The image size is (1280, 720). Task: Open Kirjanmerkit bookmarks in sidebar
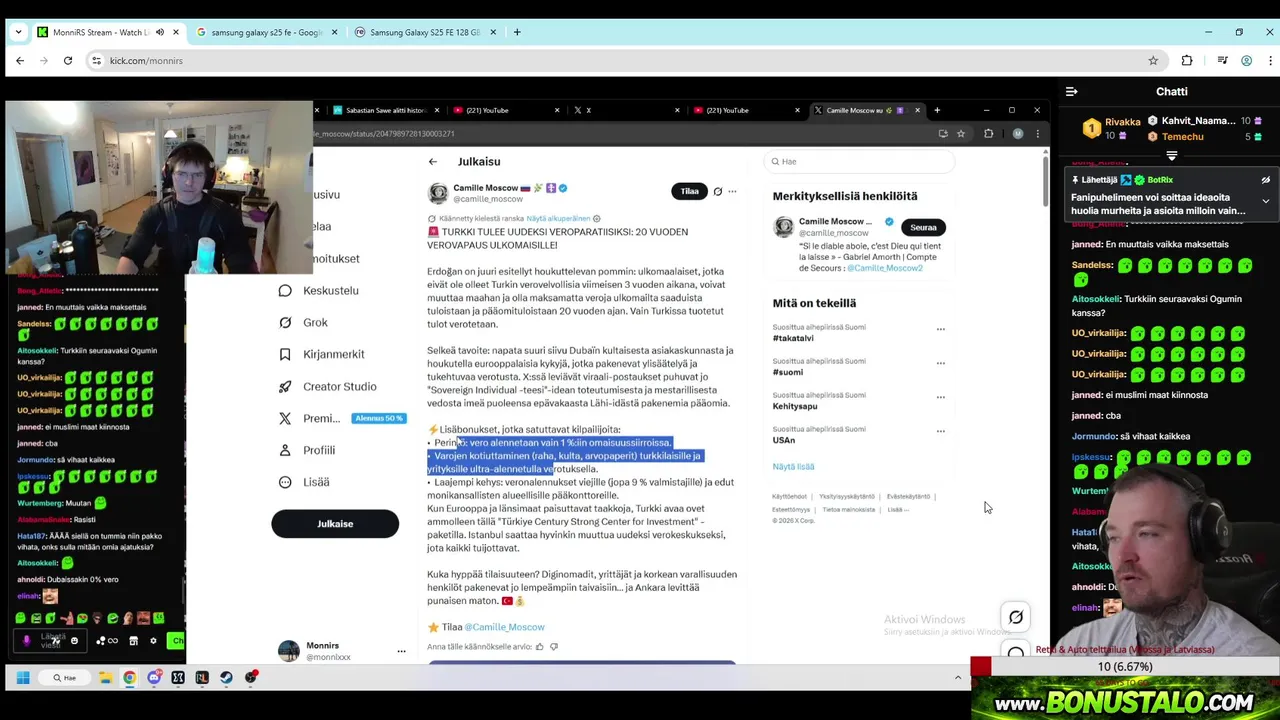pyautogui.click(x=322, y=354)
